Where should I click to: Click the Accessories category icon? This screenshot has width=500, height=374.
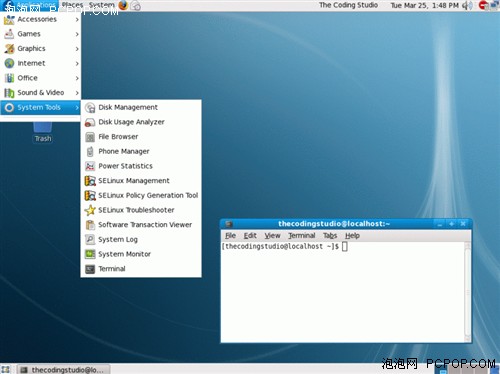tap(9, 20)
